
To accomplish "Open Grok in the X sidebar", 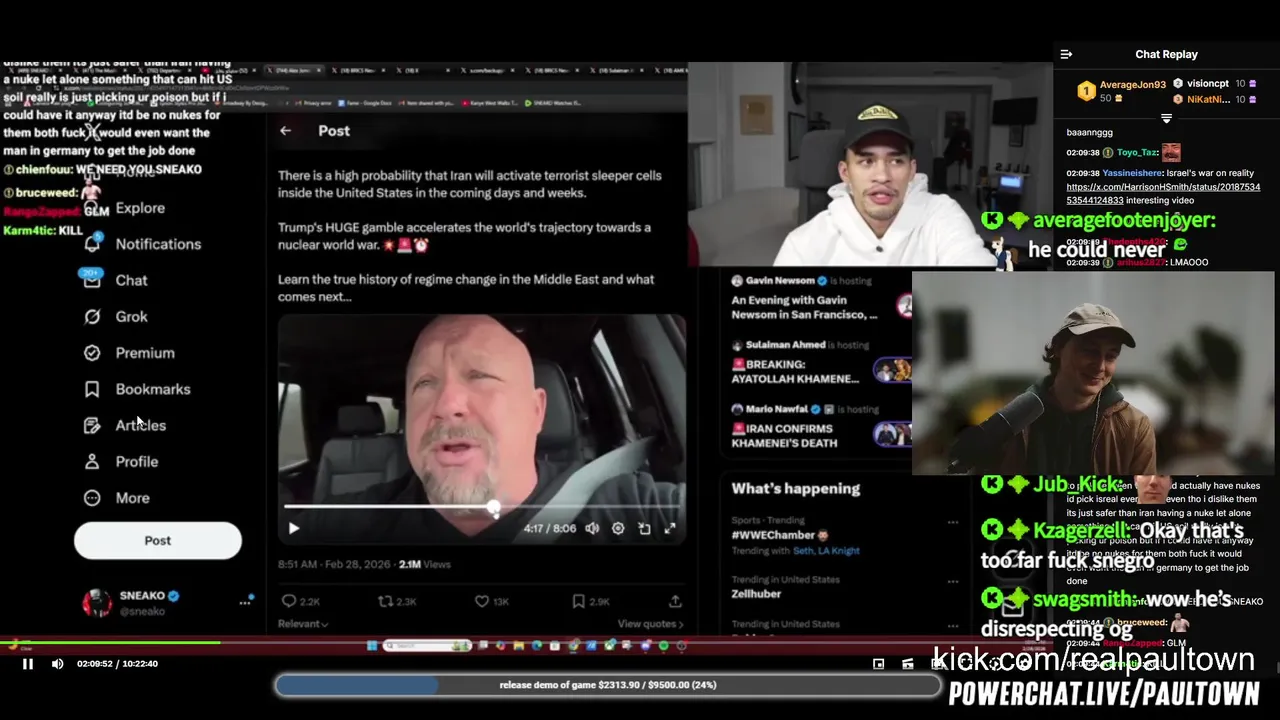I will coord(131,317).
